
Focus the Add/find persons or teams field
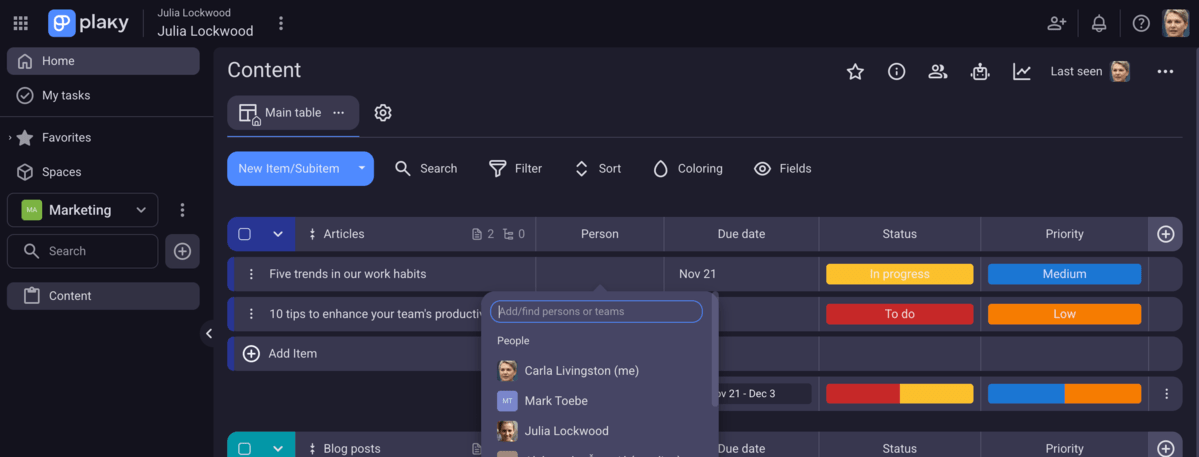(x=596, y=312)
